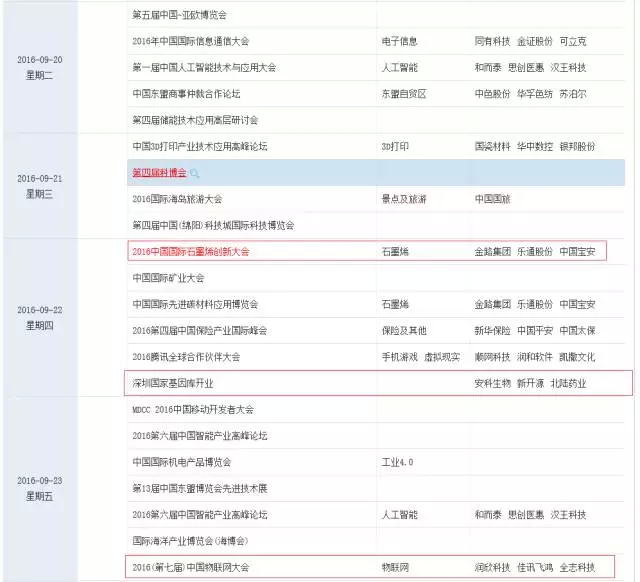Click the 安科生物 stock name

pos(491,383)
